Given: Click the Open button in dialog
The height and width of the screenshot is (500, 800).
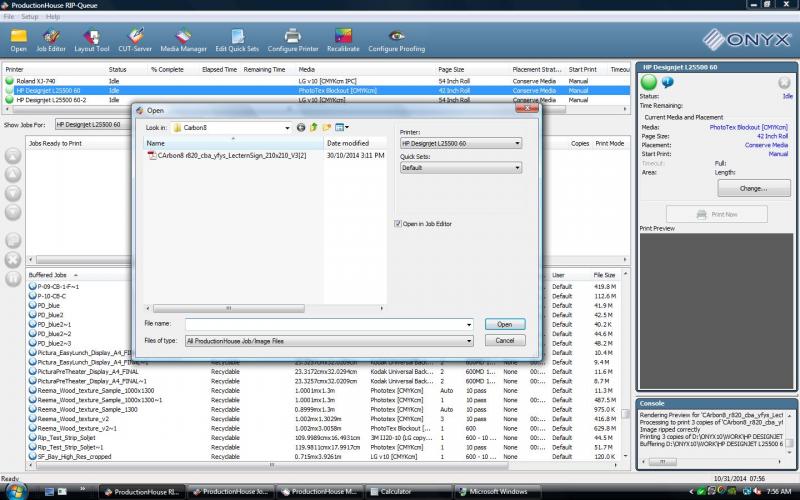Looking at the screenshot, I should [505, 324].
